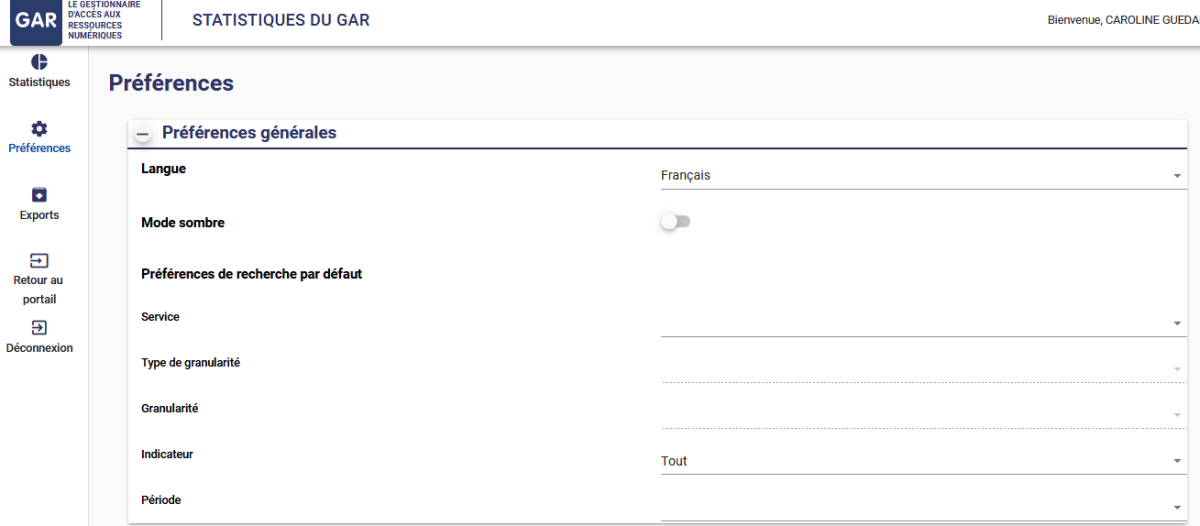Open the Exports archive icon
1200x526 pixels.
click(39, 195)
